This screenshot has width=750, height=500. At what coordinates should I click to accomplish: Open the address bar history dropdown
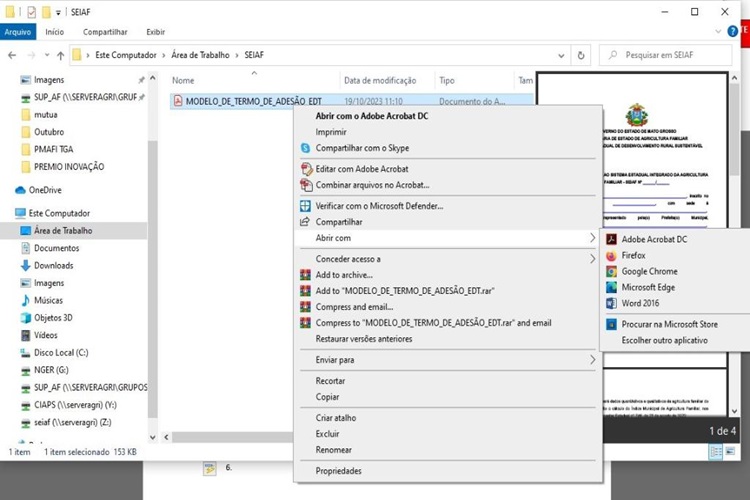point(561,56)
